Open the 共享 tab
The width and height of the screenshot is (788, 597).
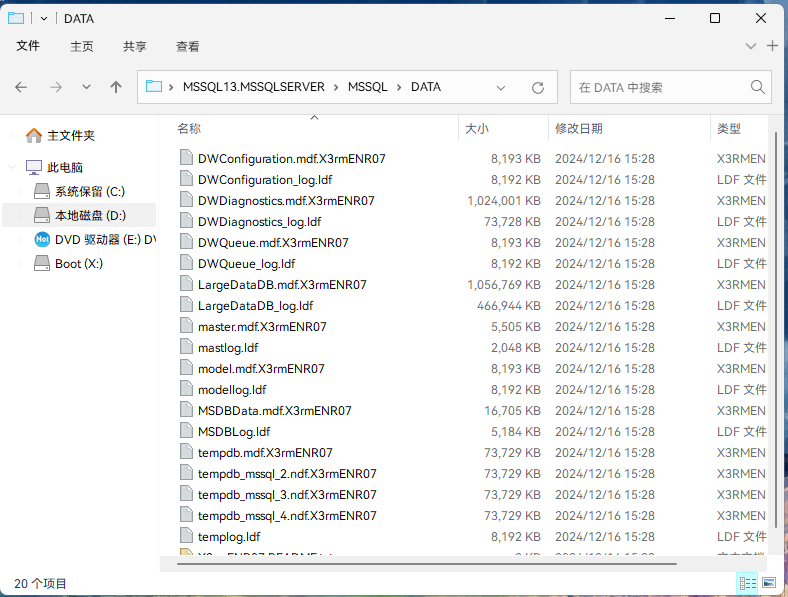point(135,47)
